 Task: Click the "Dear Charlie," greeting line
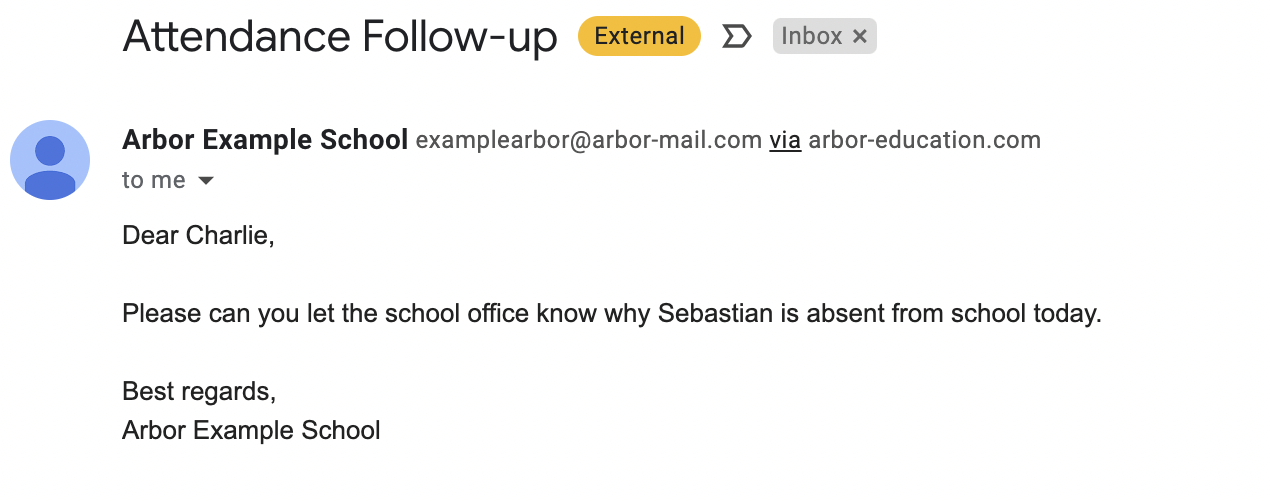[x=198, y=236]
